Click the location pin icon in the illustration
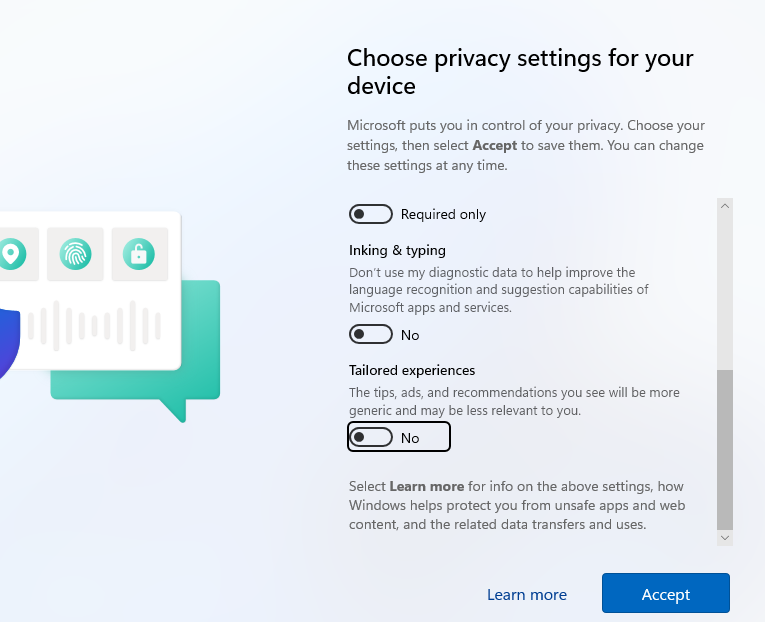 (11, 253)
